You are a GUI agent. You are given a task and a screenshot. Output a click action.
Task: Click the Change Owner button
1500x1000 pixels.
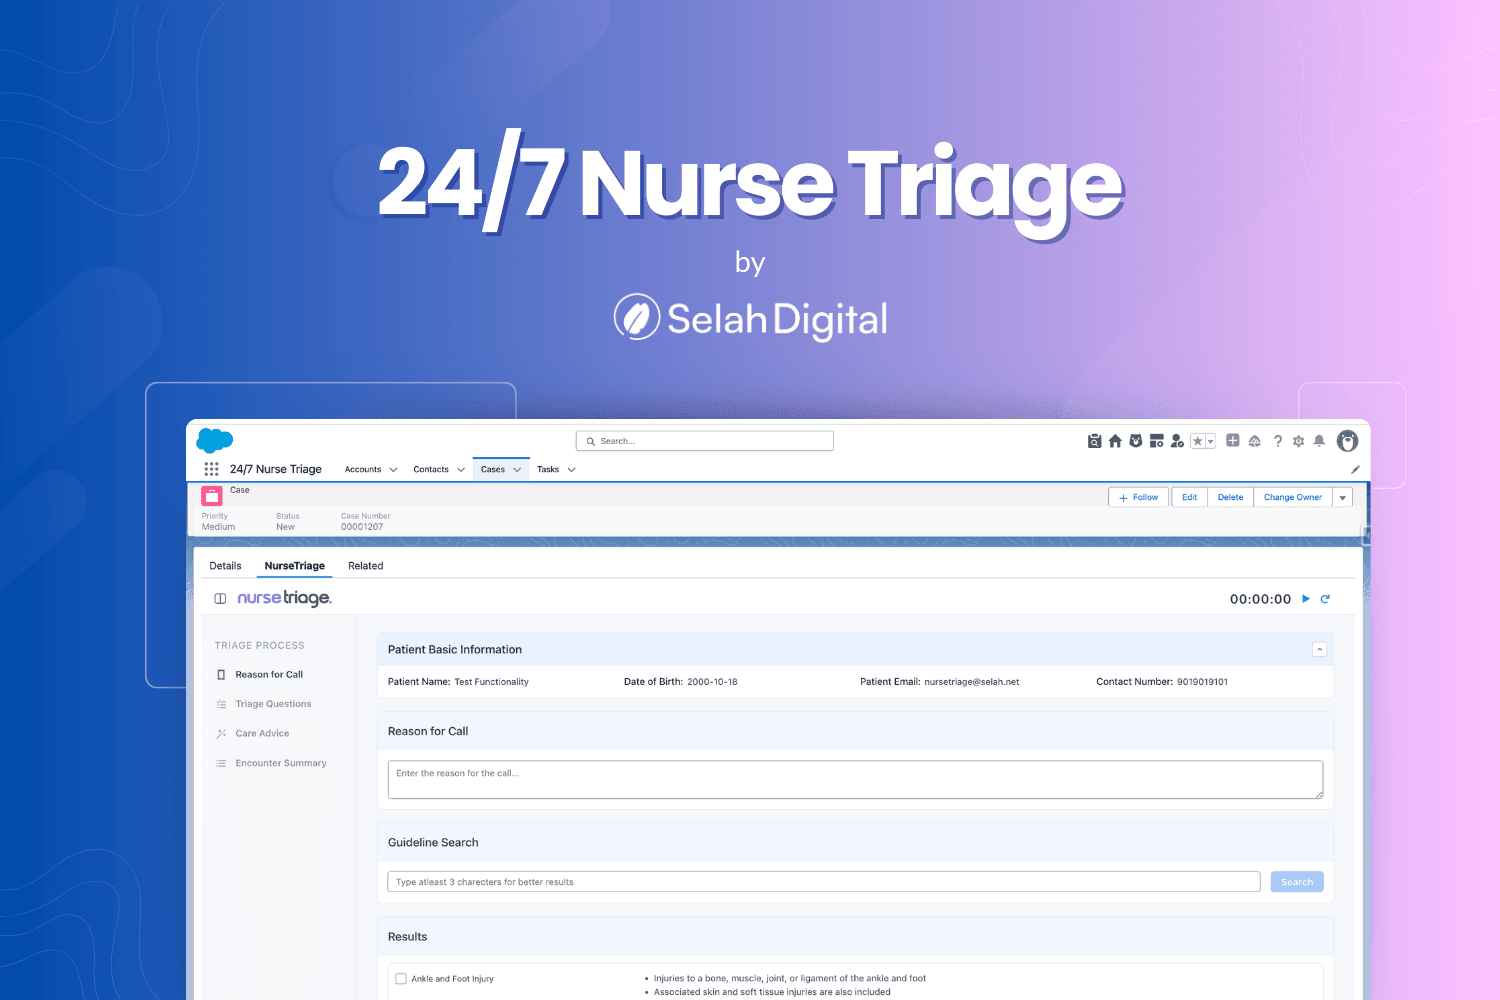point(1293,497)
